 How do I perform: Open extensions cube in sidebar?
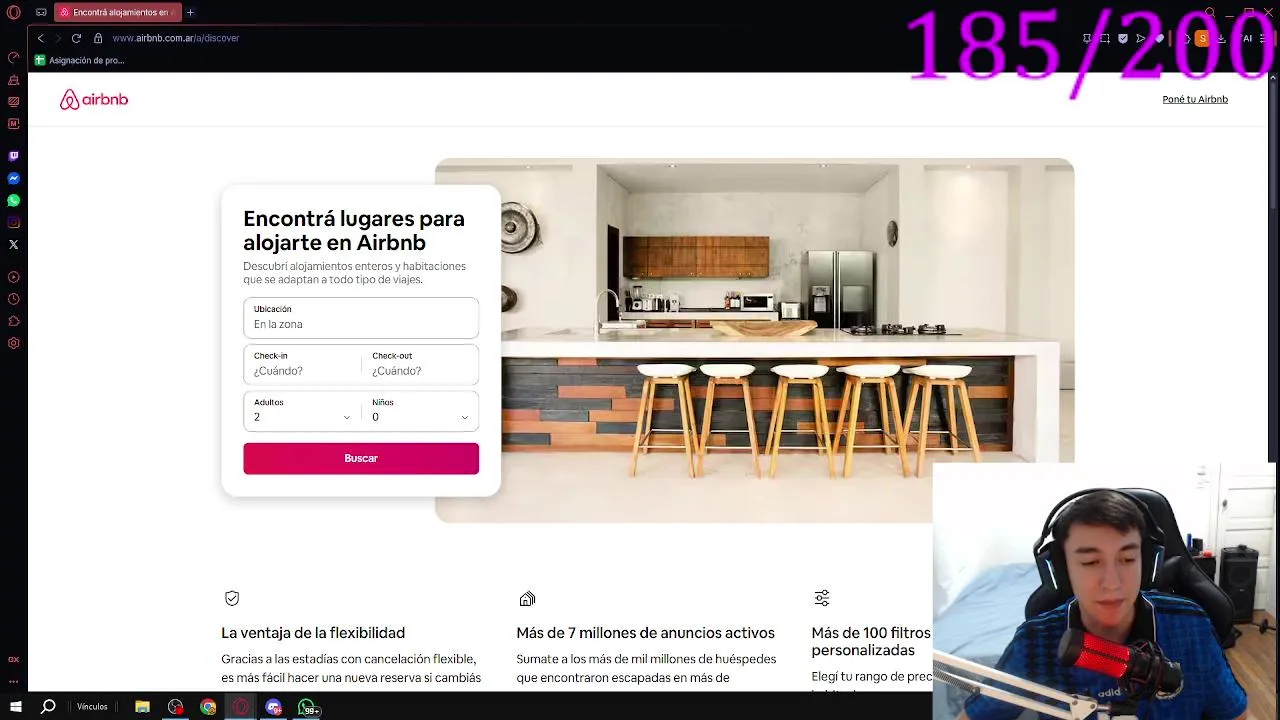click(14, 321)
